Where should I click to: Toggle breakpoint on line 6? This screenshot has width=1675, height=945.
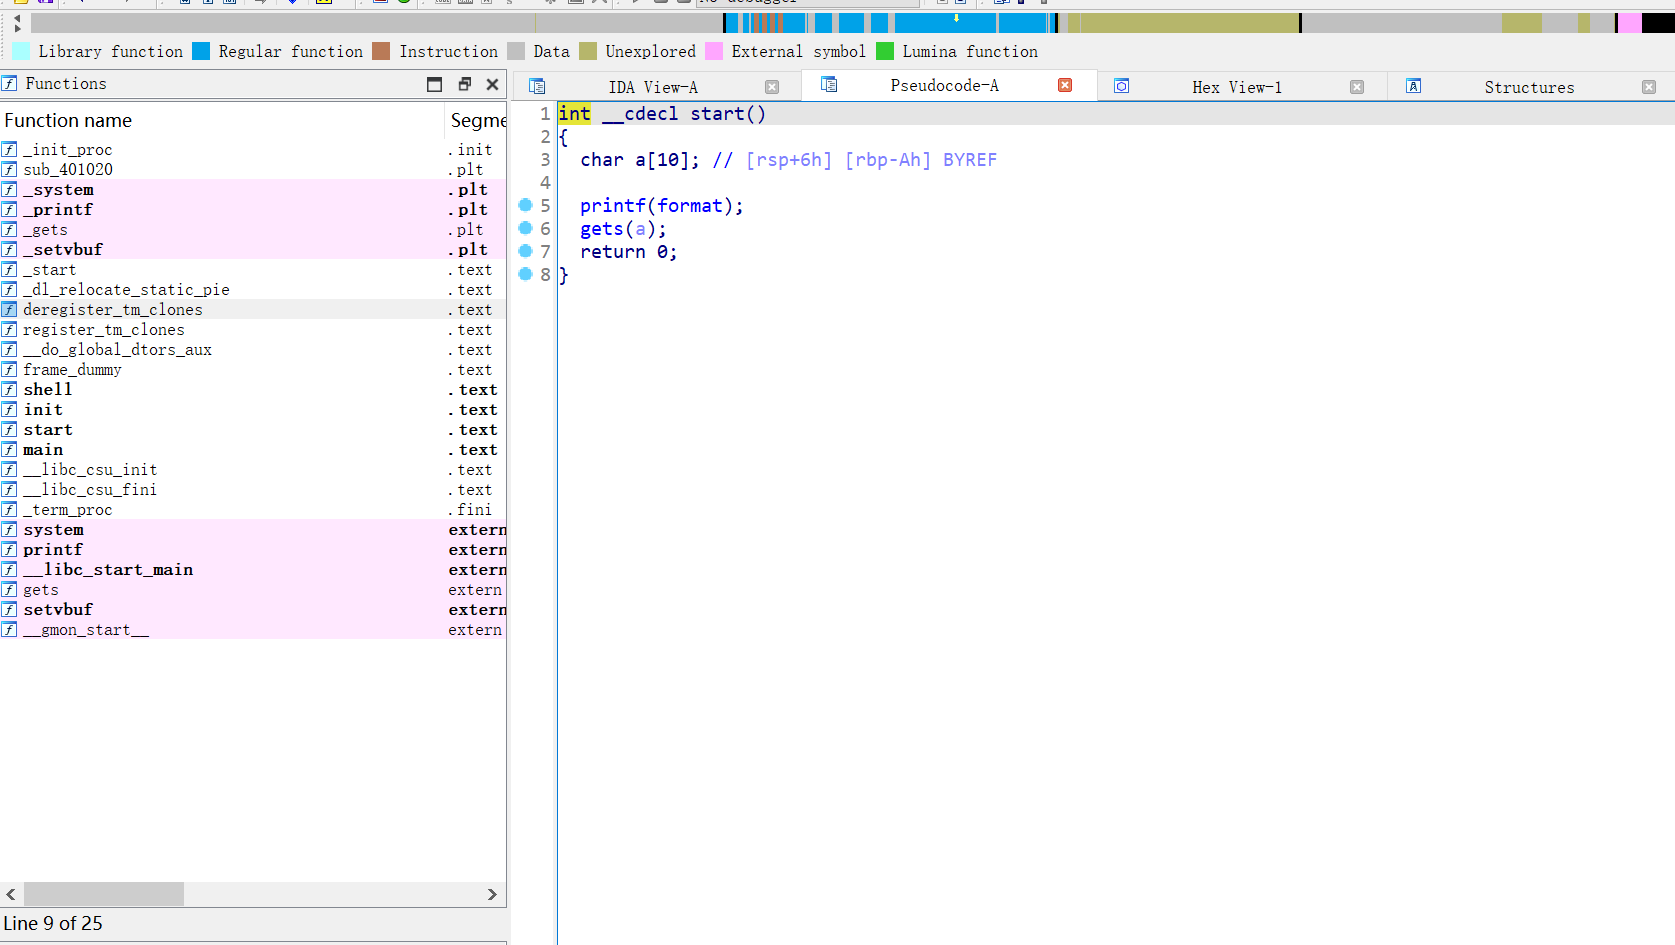tap(525, 228)
